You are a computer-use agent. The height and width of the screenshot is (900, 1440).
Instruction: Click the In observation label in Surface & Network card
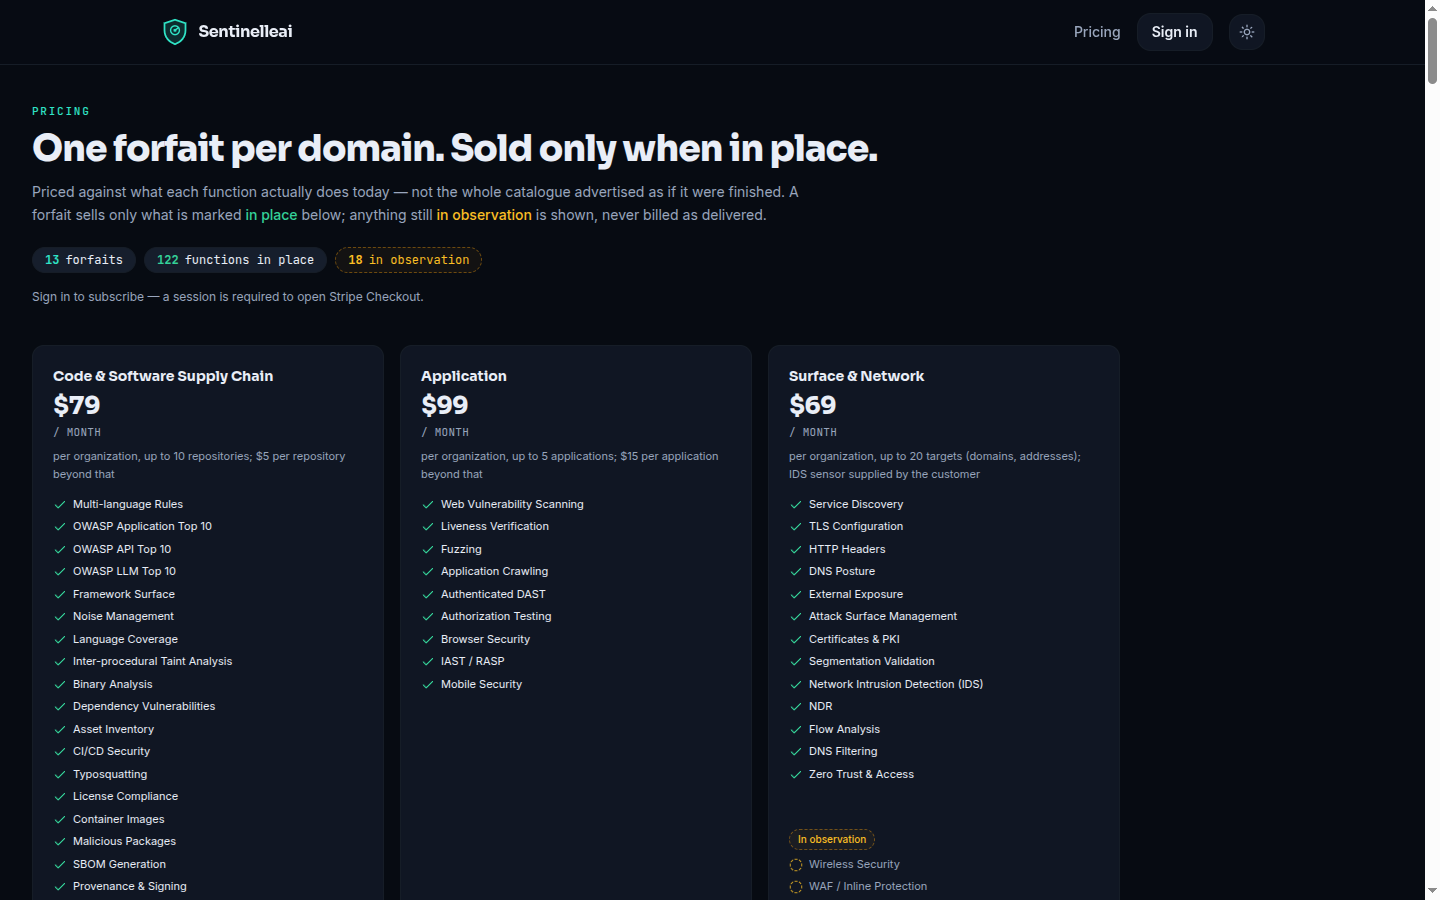pos(832,840)
